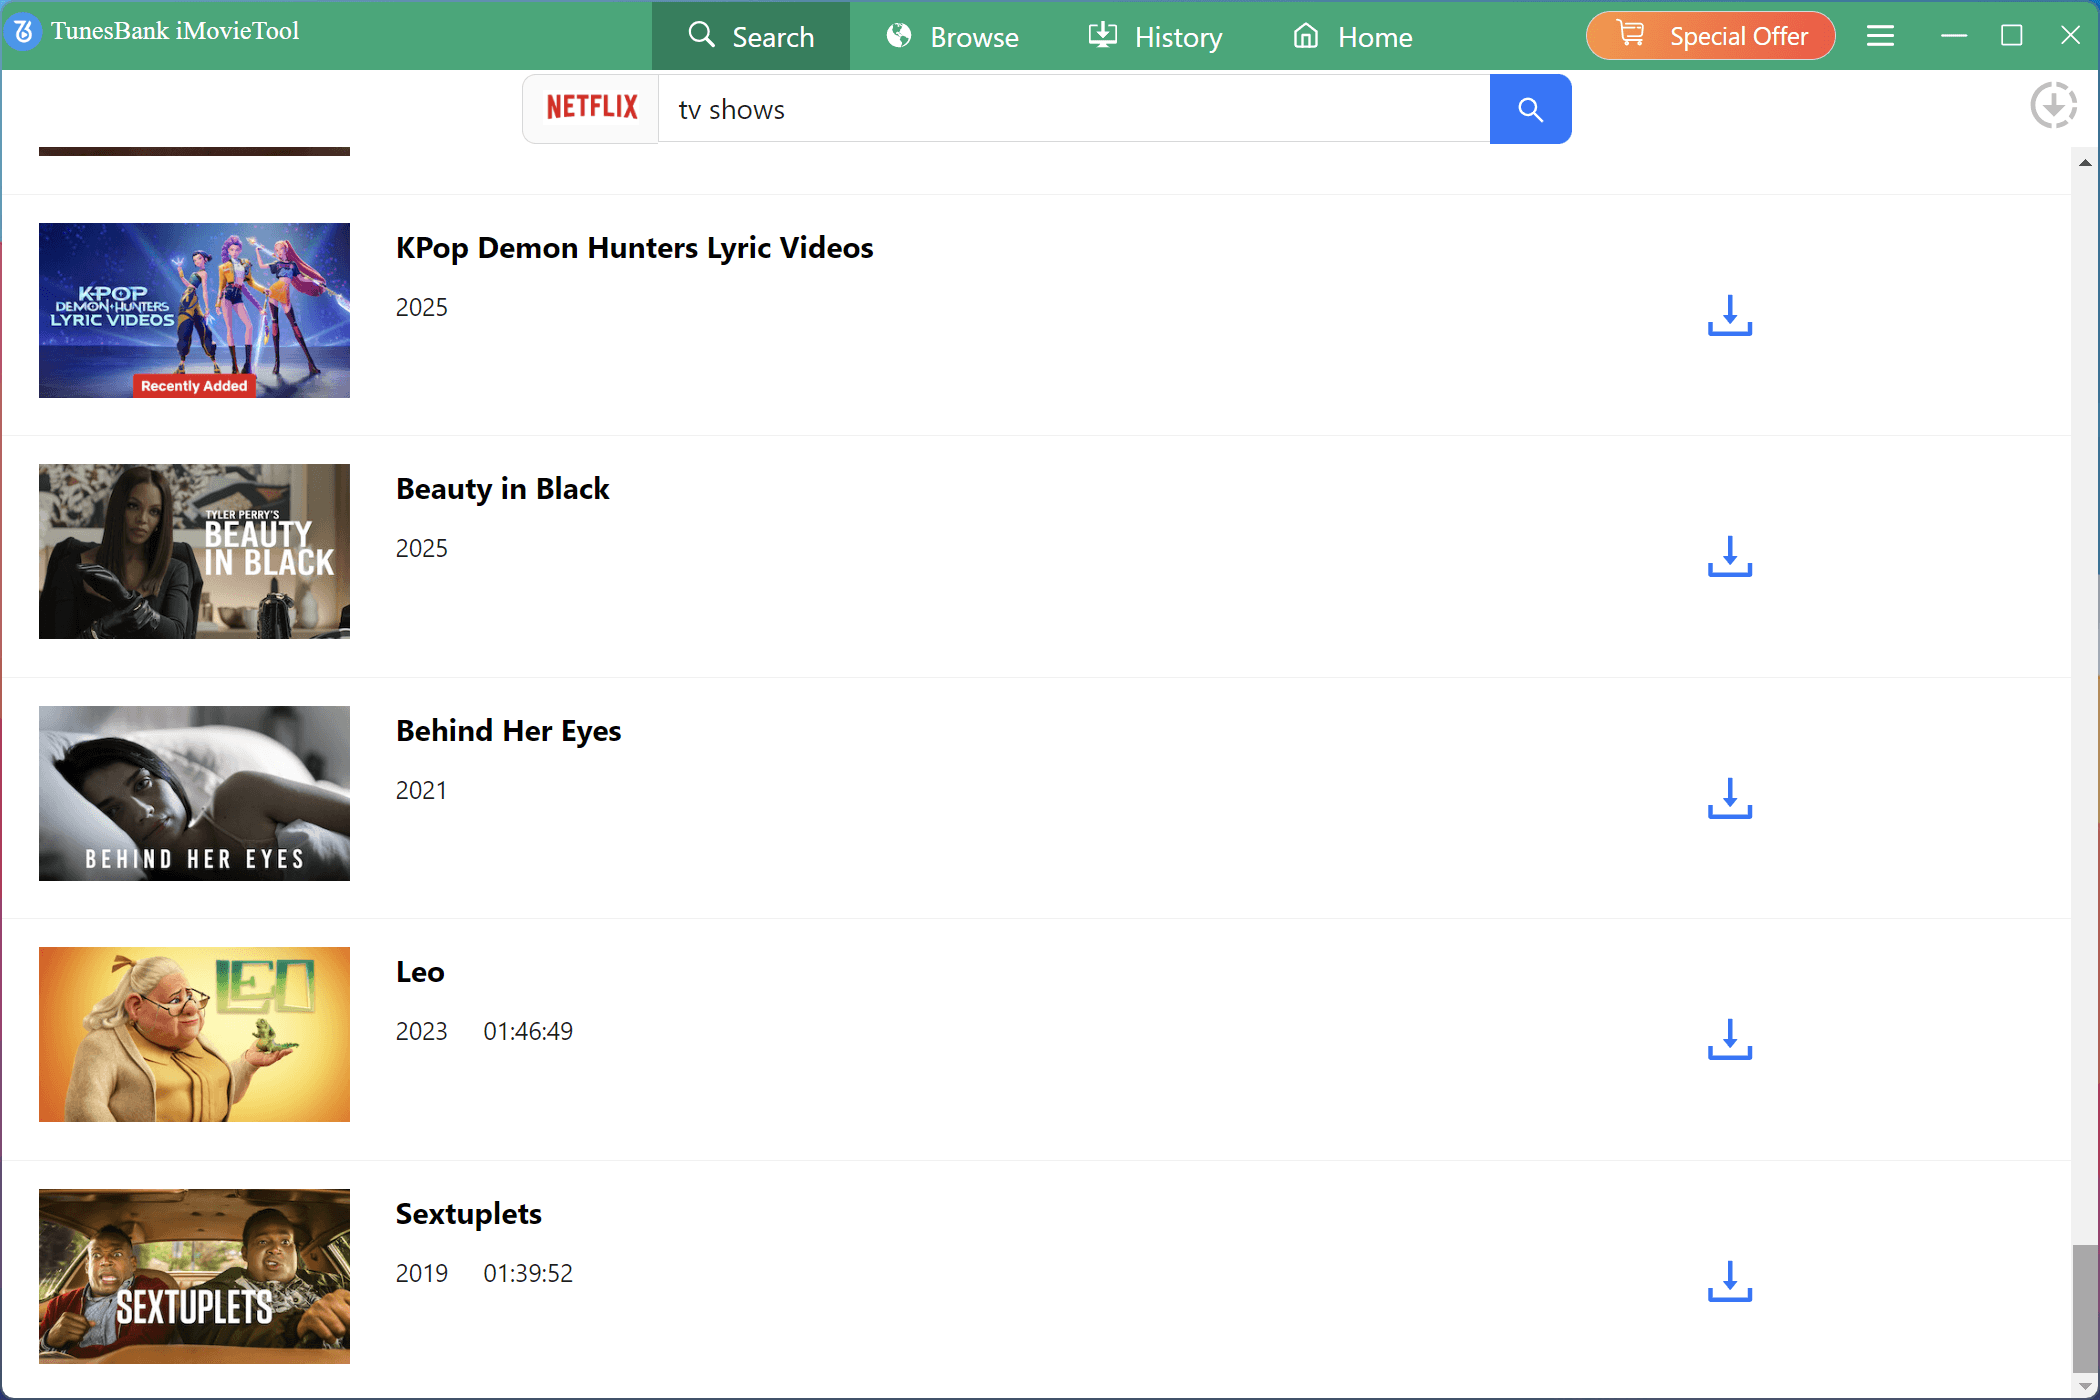This screenshot has width=2100, height=1400.
Task: Download Sextuplets
Action: pyautogui.click(x=1729, y=1284)
